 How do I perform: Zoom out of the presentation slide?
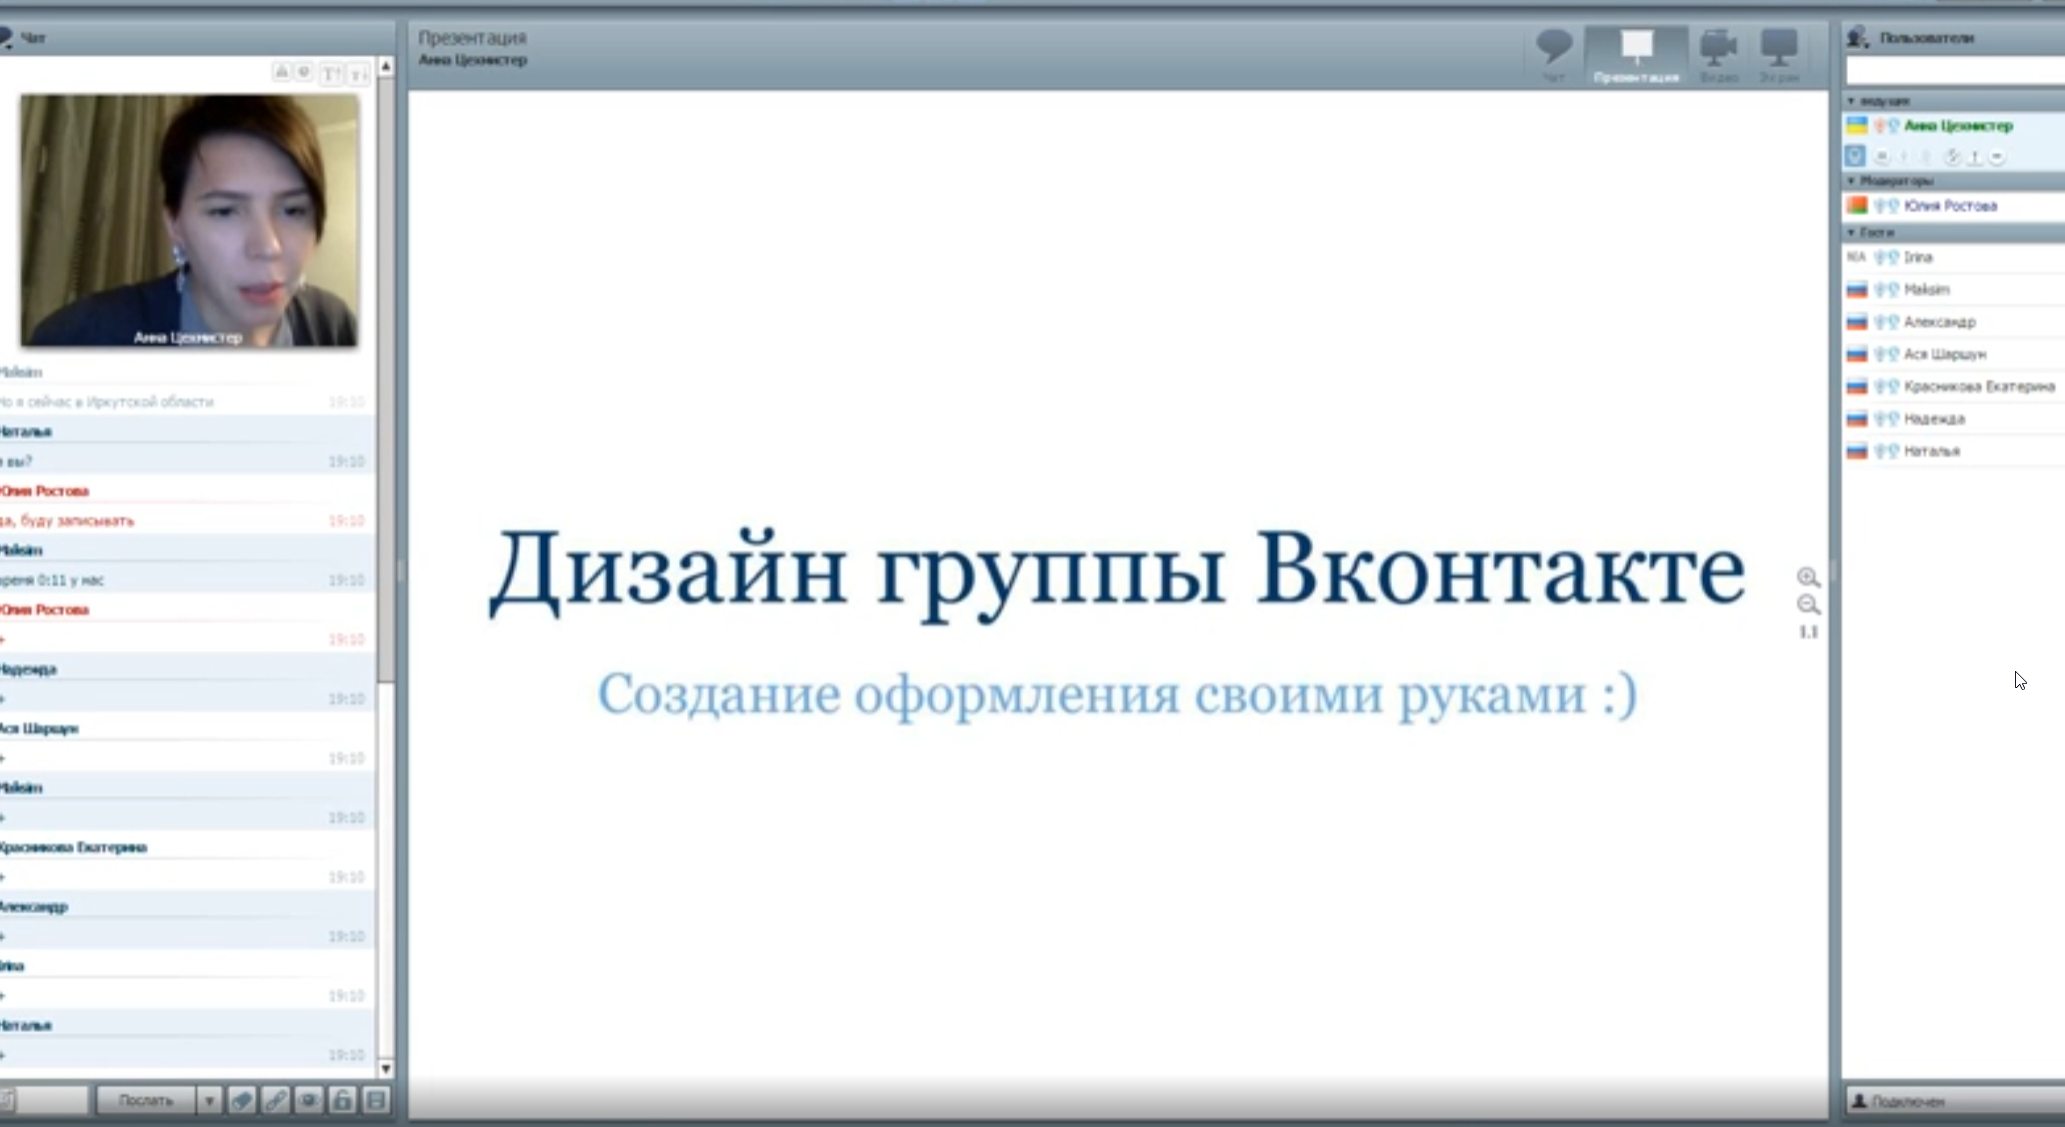pyautogui.click(x=1808, y=605)
